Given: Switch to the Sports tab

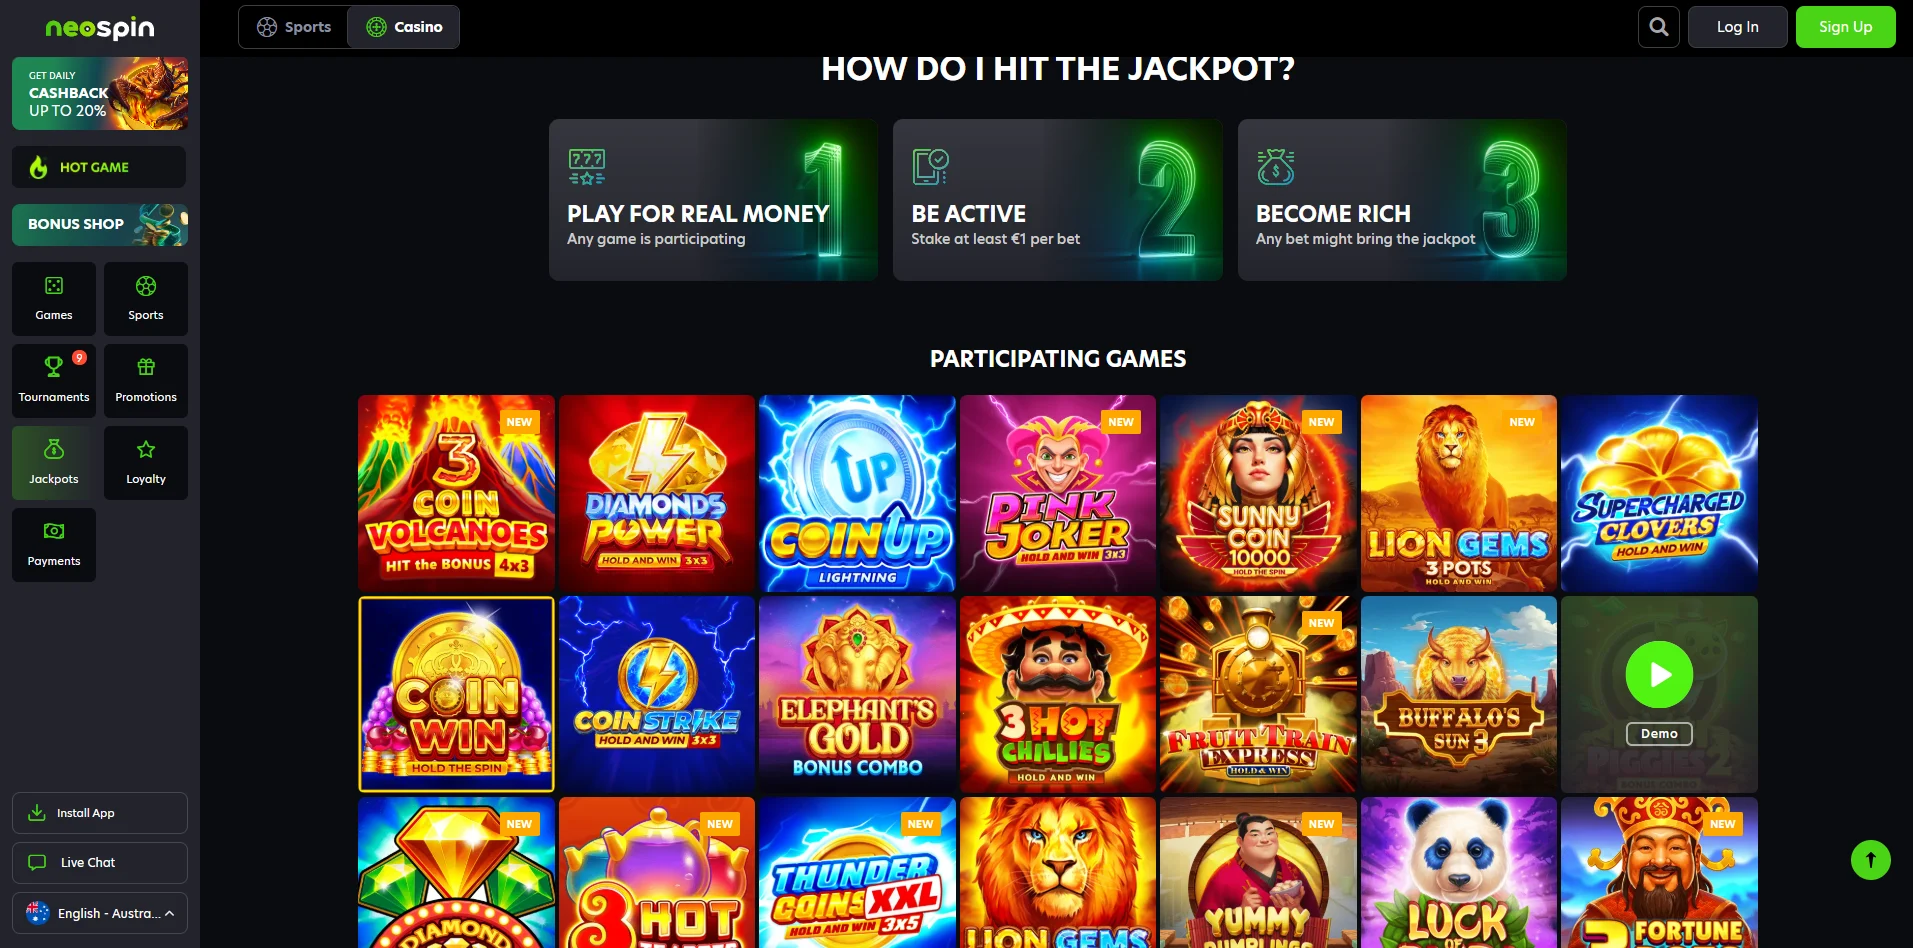Looking at the screenshot, I should 294,27.
